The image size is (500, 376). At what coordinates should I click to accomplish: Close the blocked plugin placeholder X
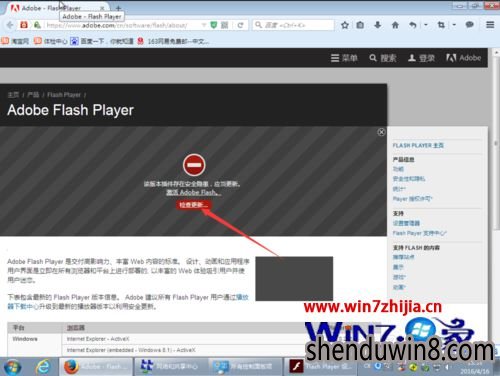pyautogui.click(x=381, y=132)
